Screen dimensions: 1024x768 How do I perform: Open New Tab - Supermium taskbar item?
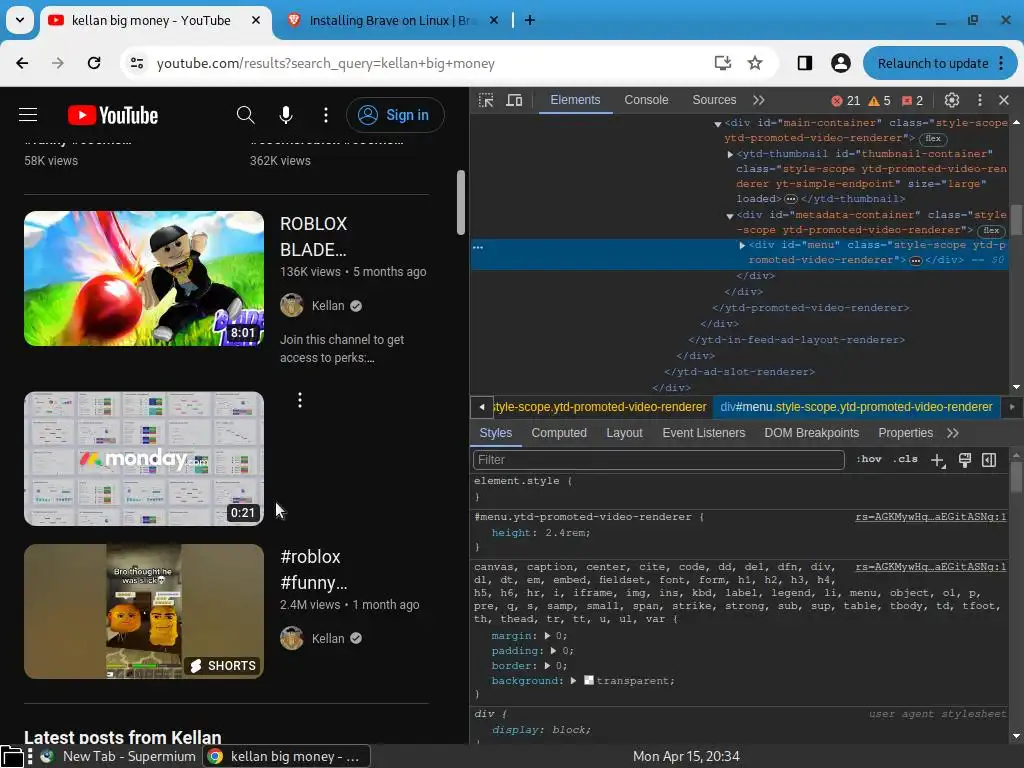(119, 756)
